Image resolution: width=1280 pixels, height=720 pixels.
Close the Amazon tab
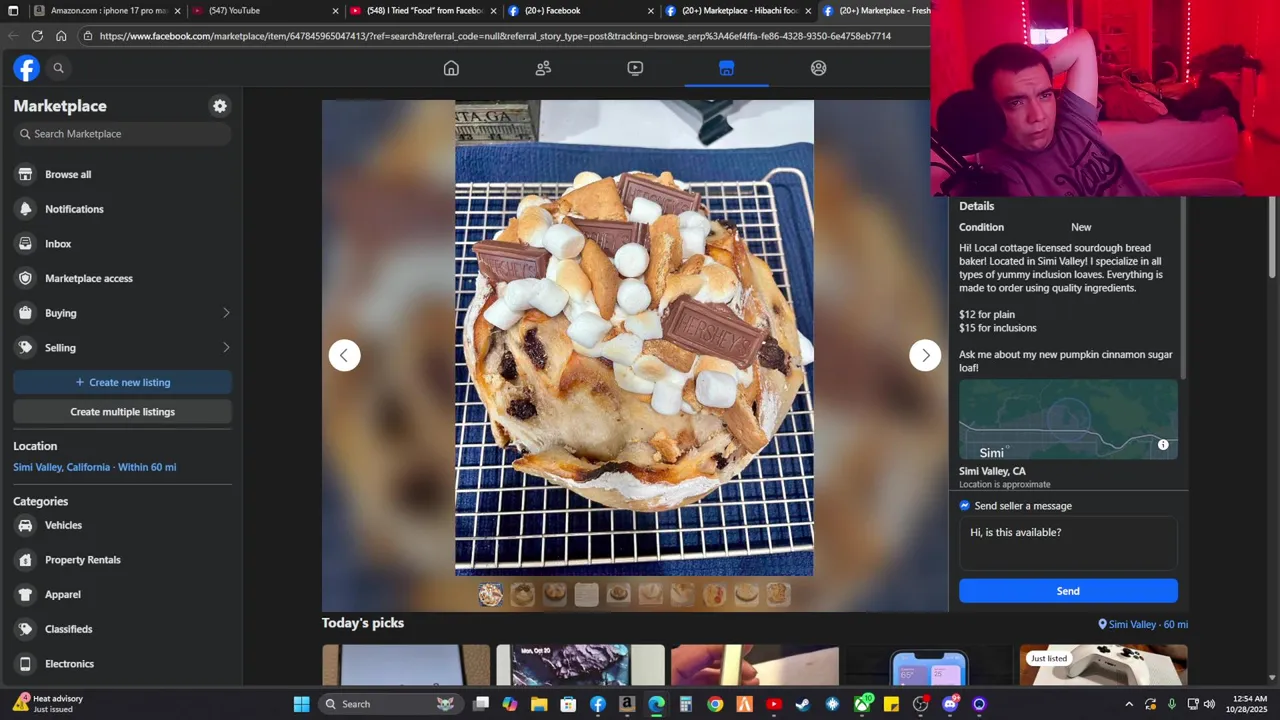178,11
